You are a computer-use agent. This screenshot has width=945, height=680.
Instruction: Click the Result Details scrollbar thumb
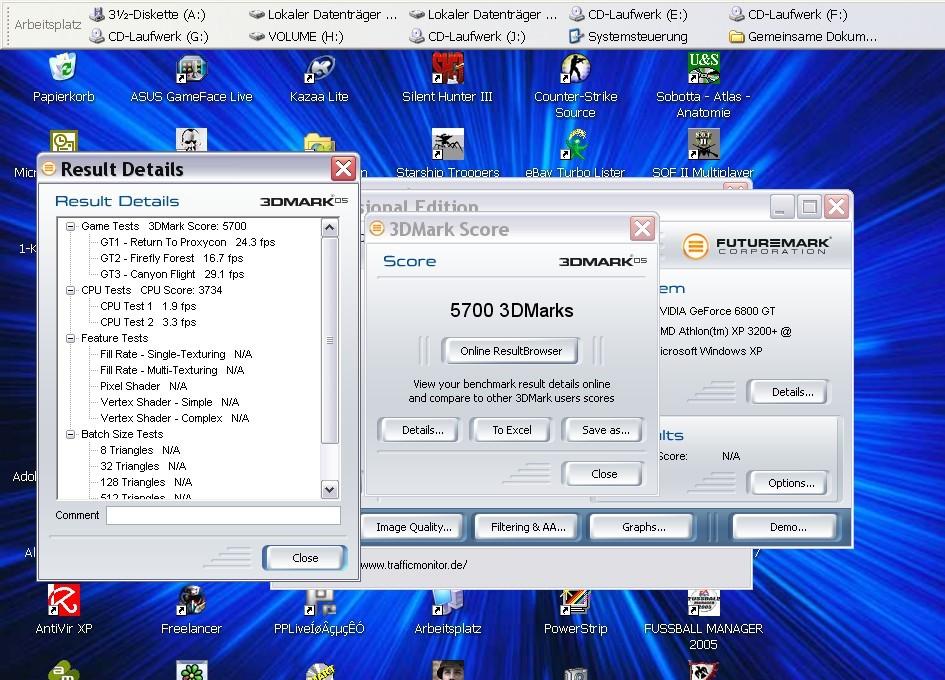click(329, 340)
